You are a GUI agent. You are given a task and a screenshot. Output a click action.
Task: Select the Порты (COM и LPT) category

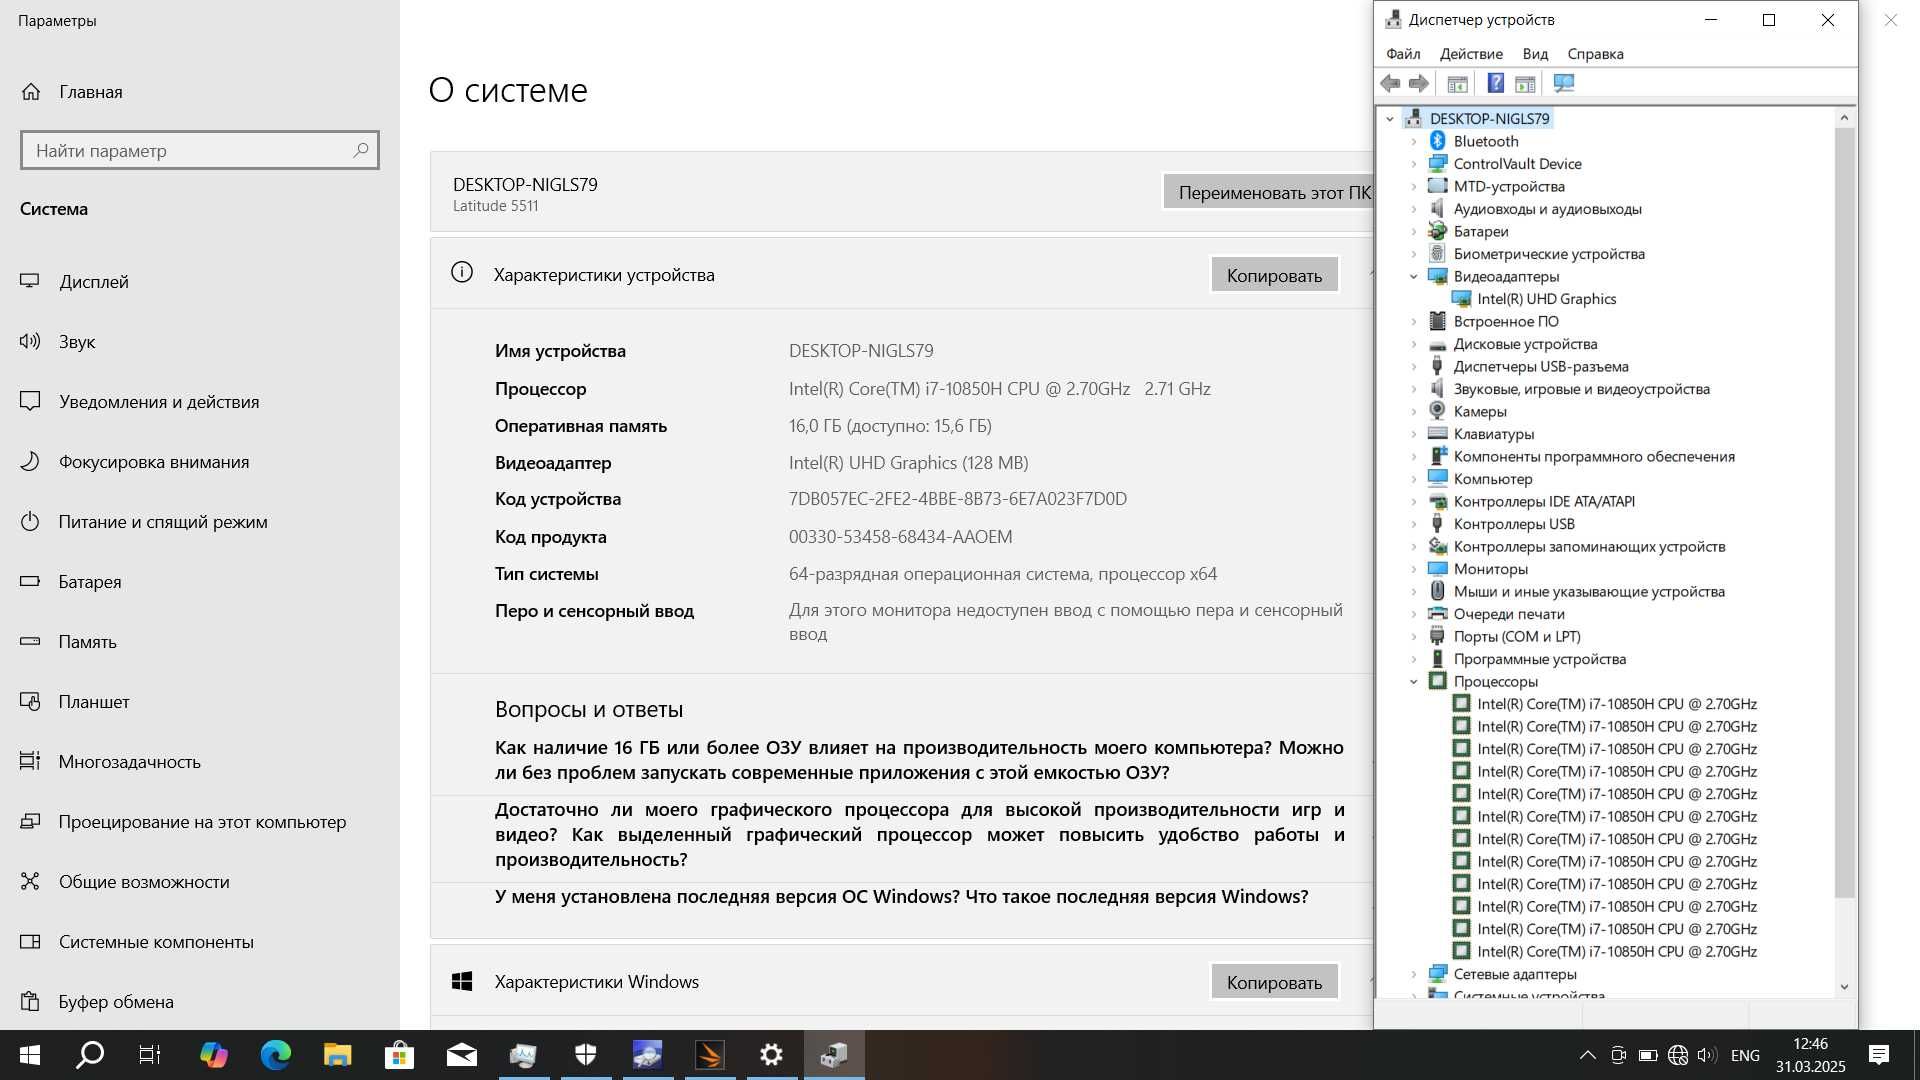pyautogui.click(x=1516, y=637)
